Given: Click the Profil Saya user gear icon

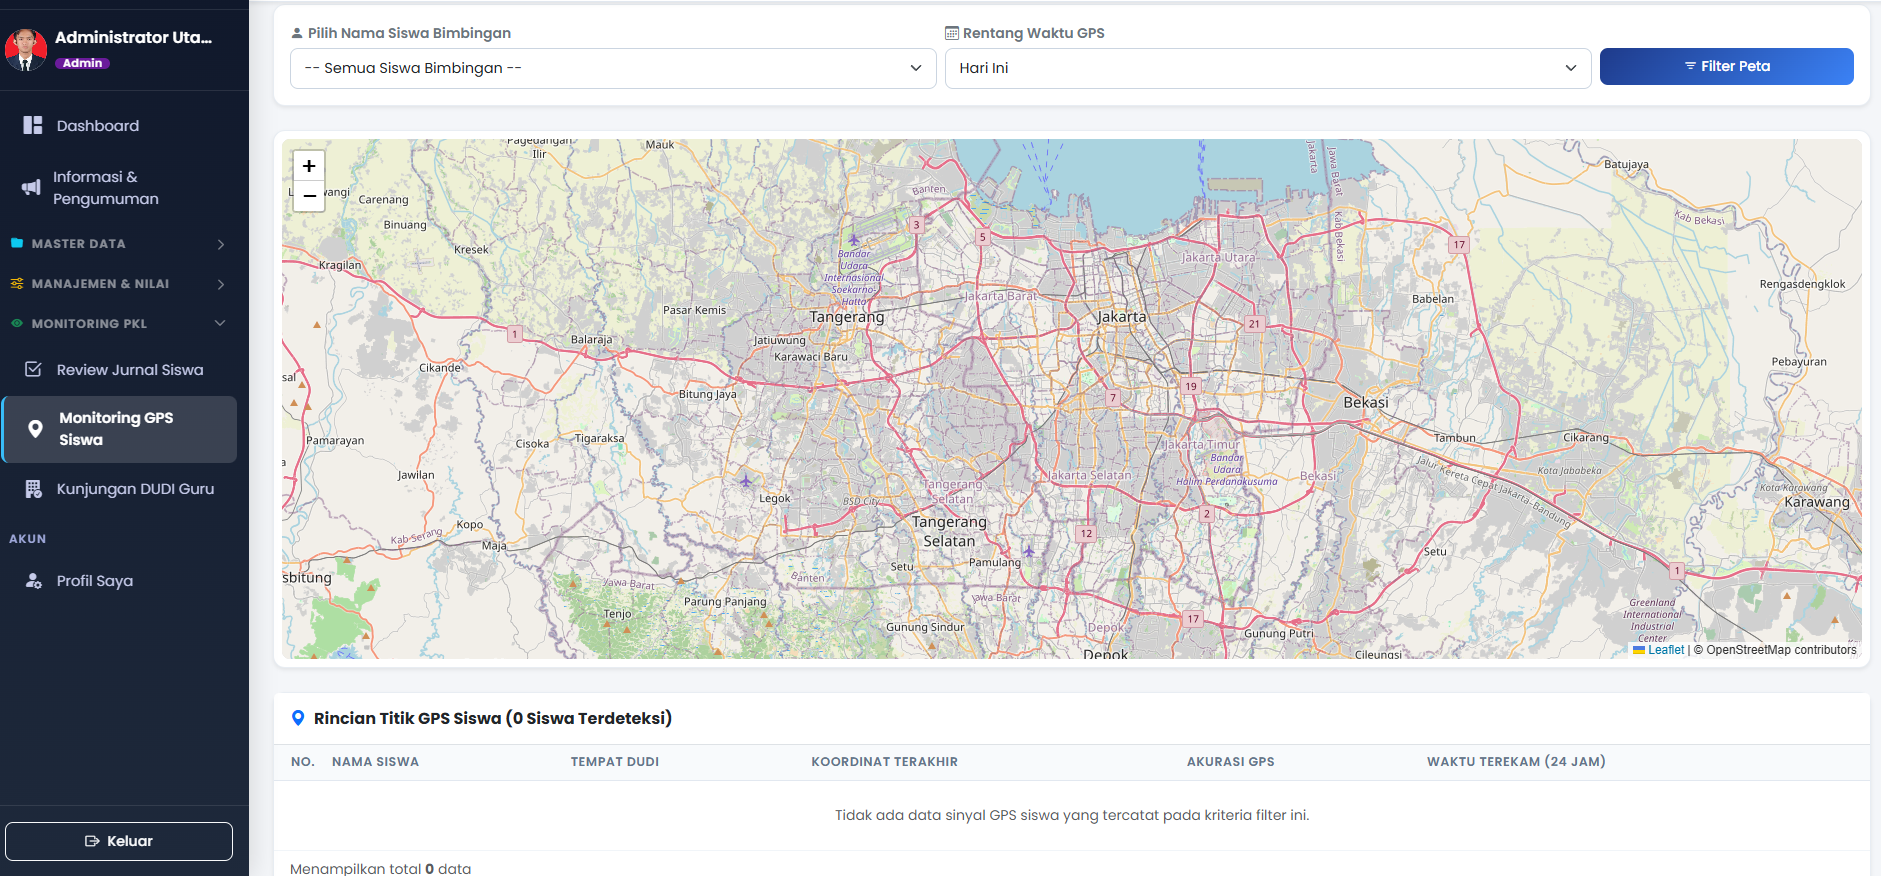Looking at the screenshot, I should point(33,580).
